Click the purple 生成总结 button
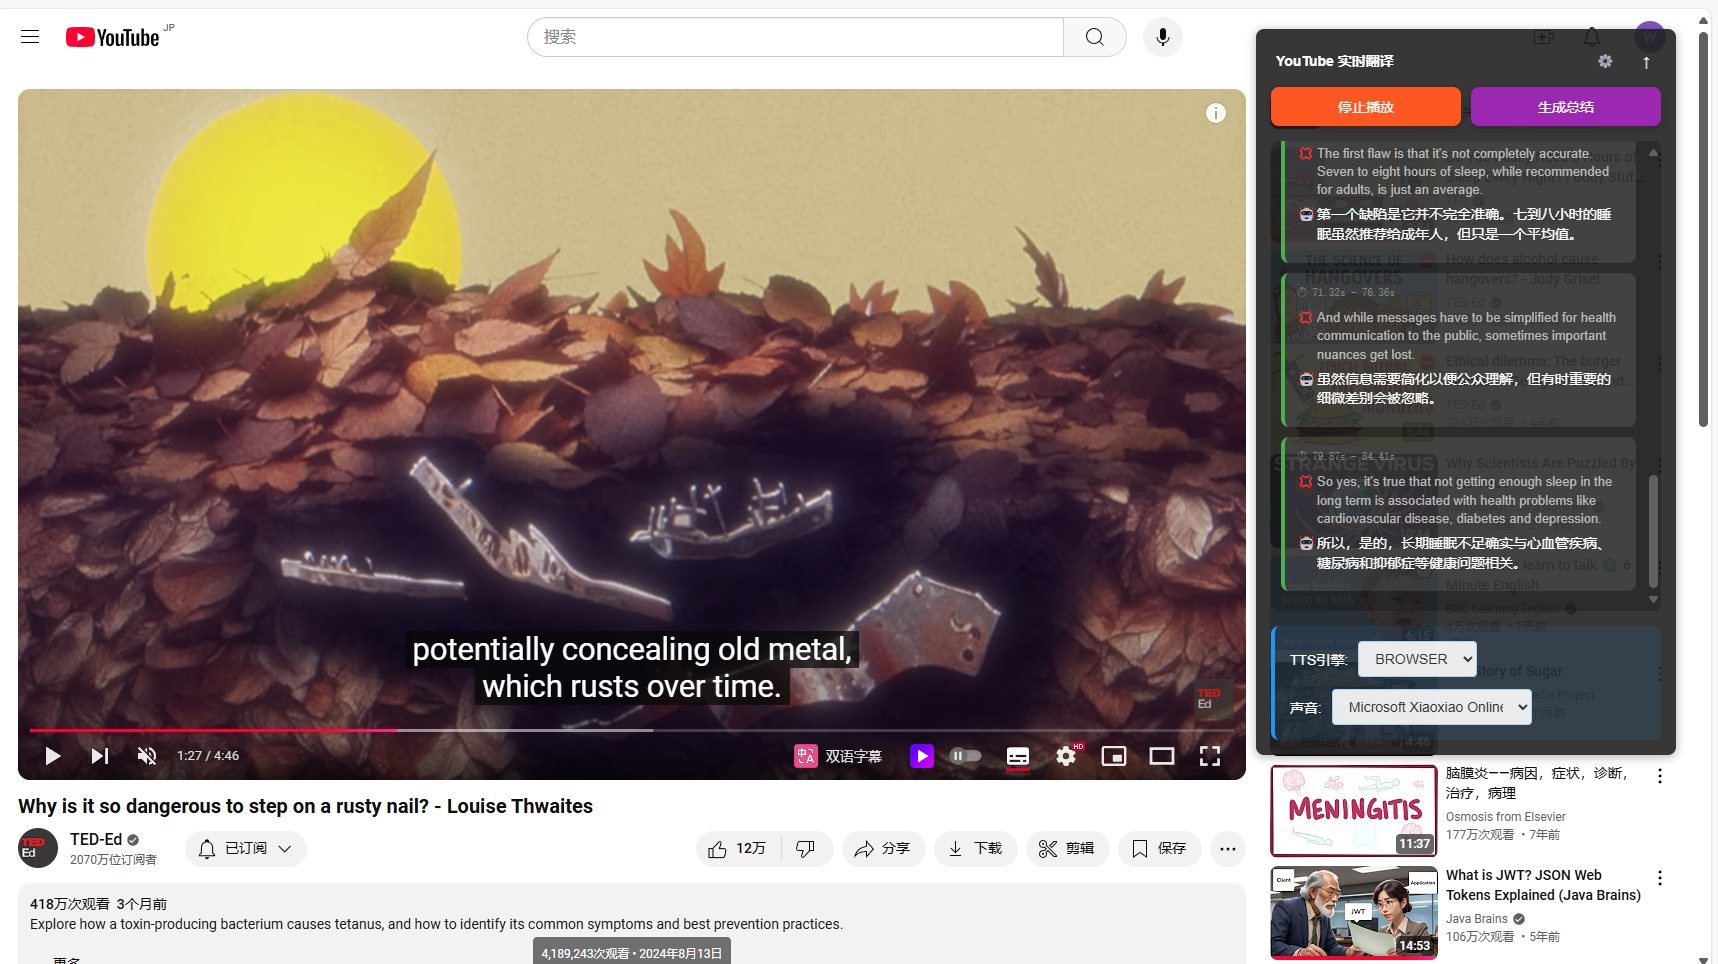Screen dimensions: 1718x964 point(1566,107)
